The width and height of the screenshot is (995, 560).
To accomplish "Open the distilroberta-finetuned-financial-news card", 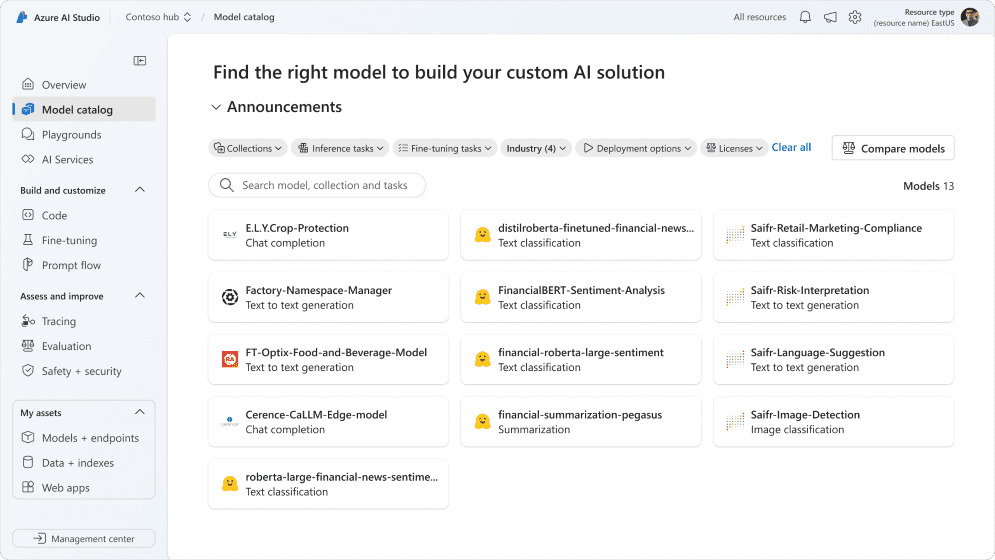I will click(x=581, y=235).
